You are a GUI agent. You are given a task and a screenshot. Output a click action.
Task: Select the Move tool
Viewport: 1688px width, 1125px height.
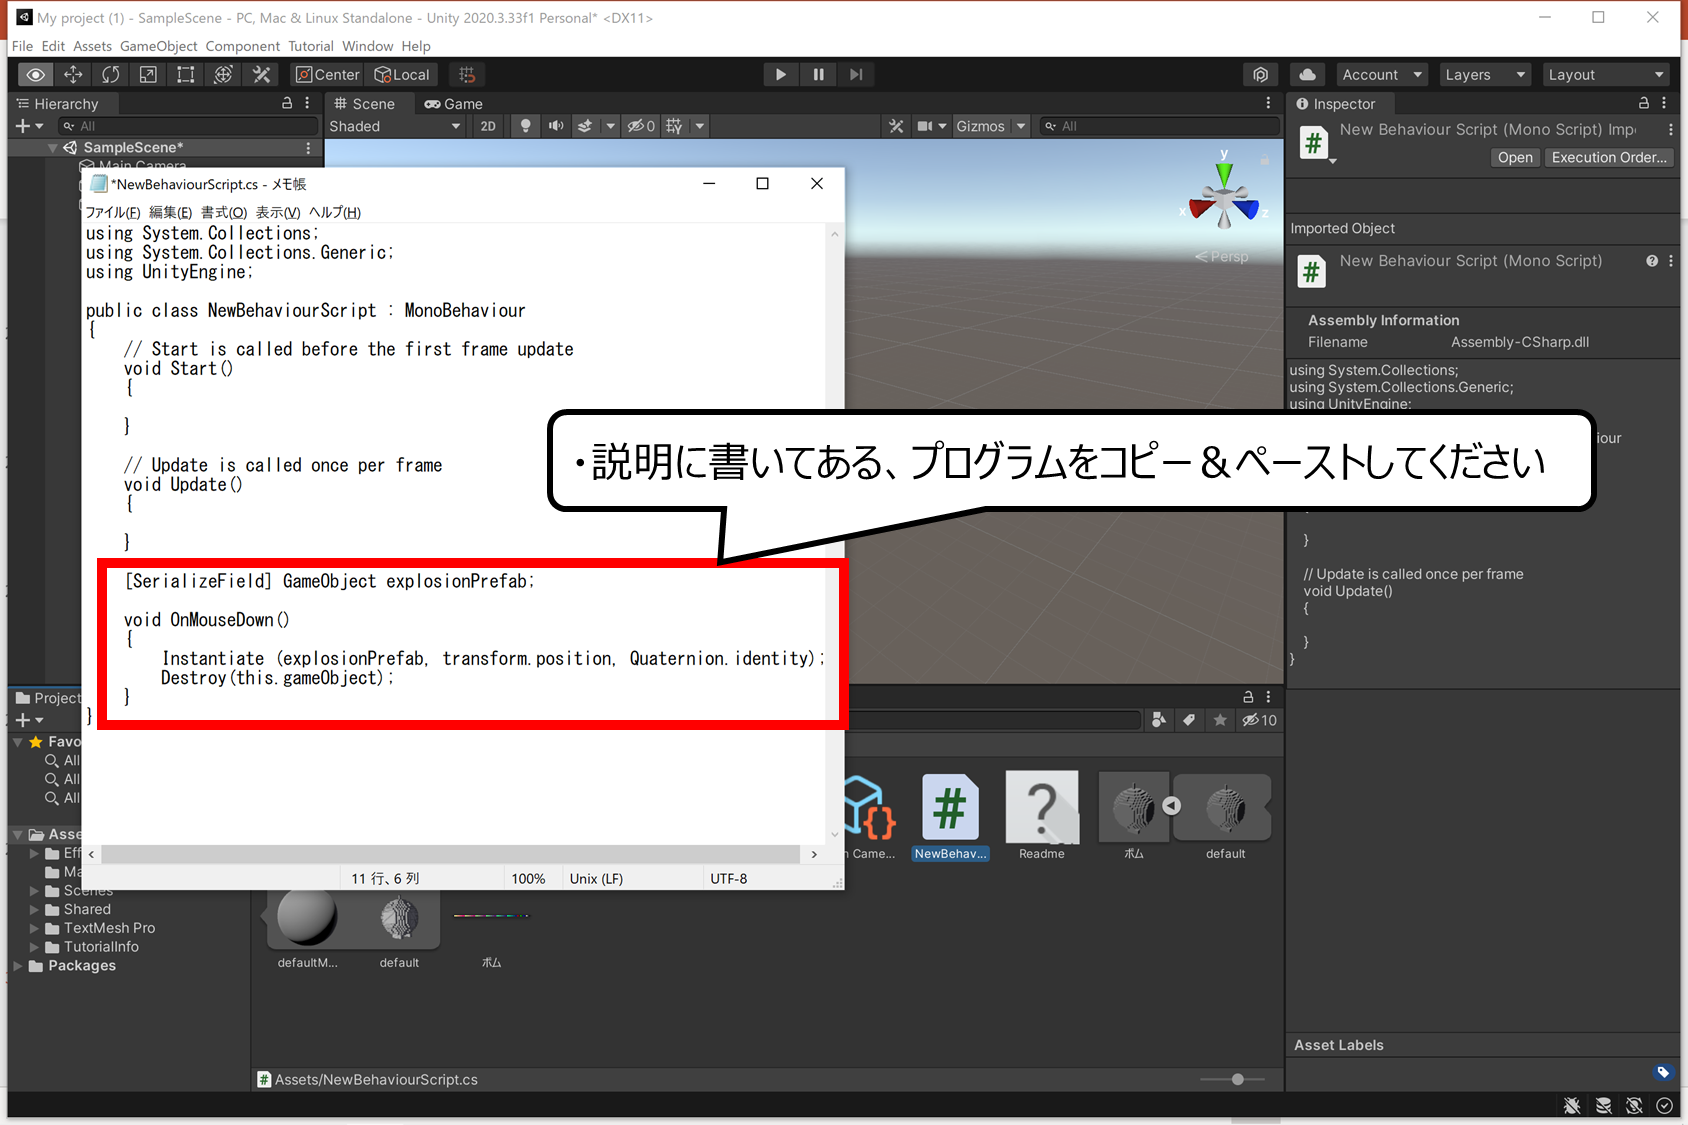(73, 75)
